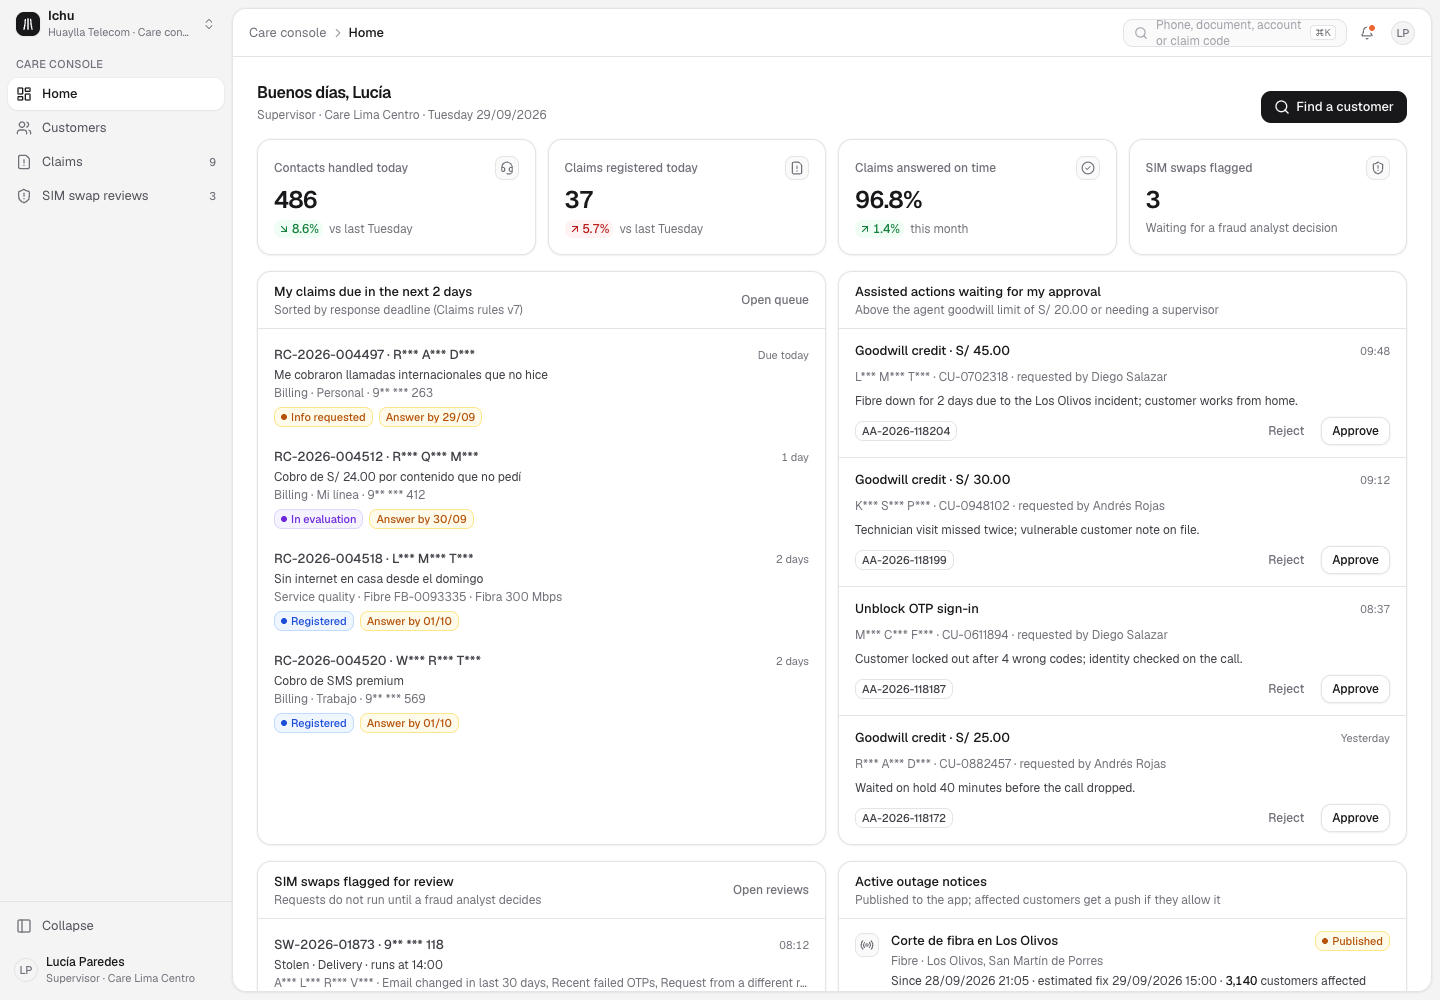Open SIM swap reviews in sidebar
The image size is (1440, 1000).
[x=116, y=196]
